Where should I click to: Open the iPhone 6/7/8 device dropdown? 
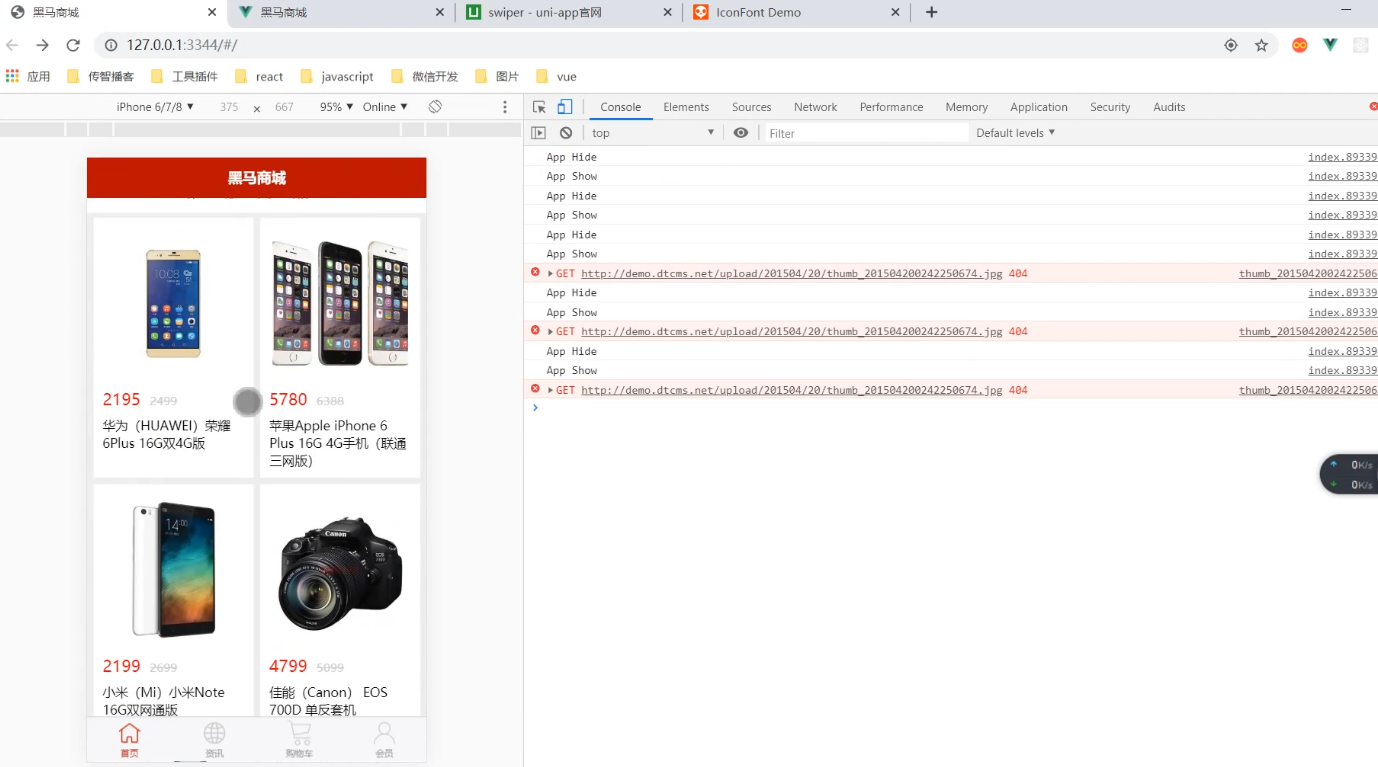click(x=155, y=107)
